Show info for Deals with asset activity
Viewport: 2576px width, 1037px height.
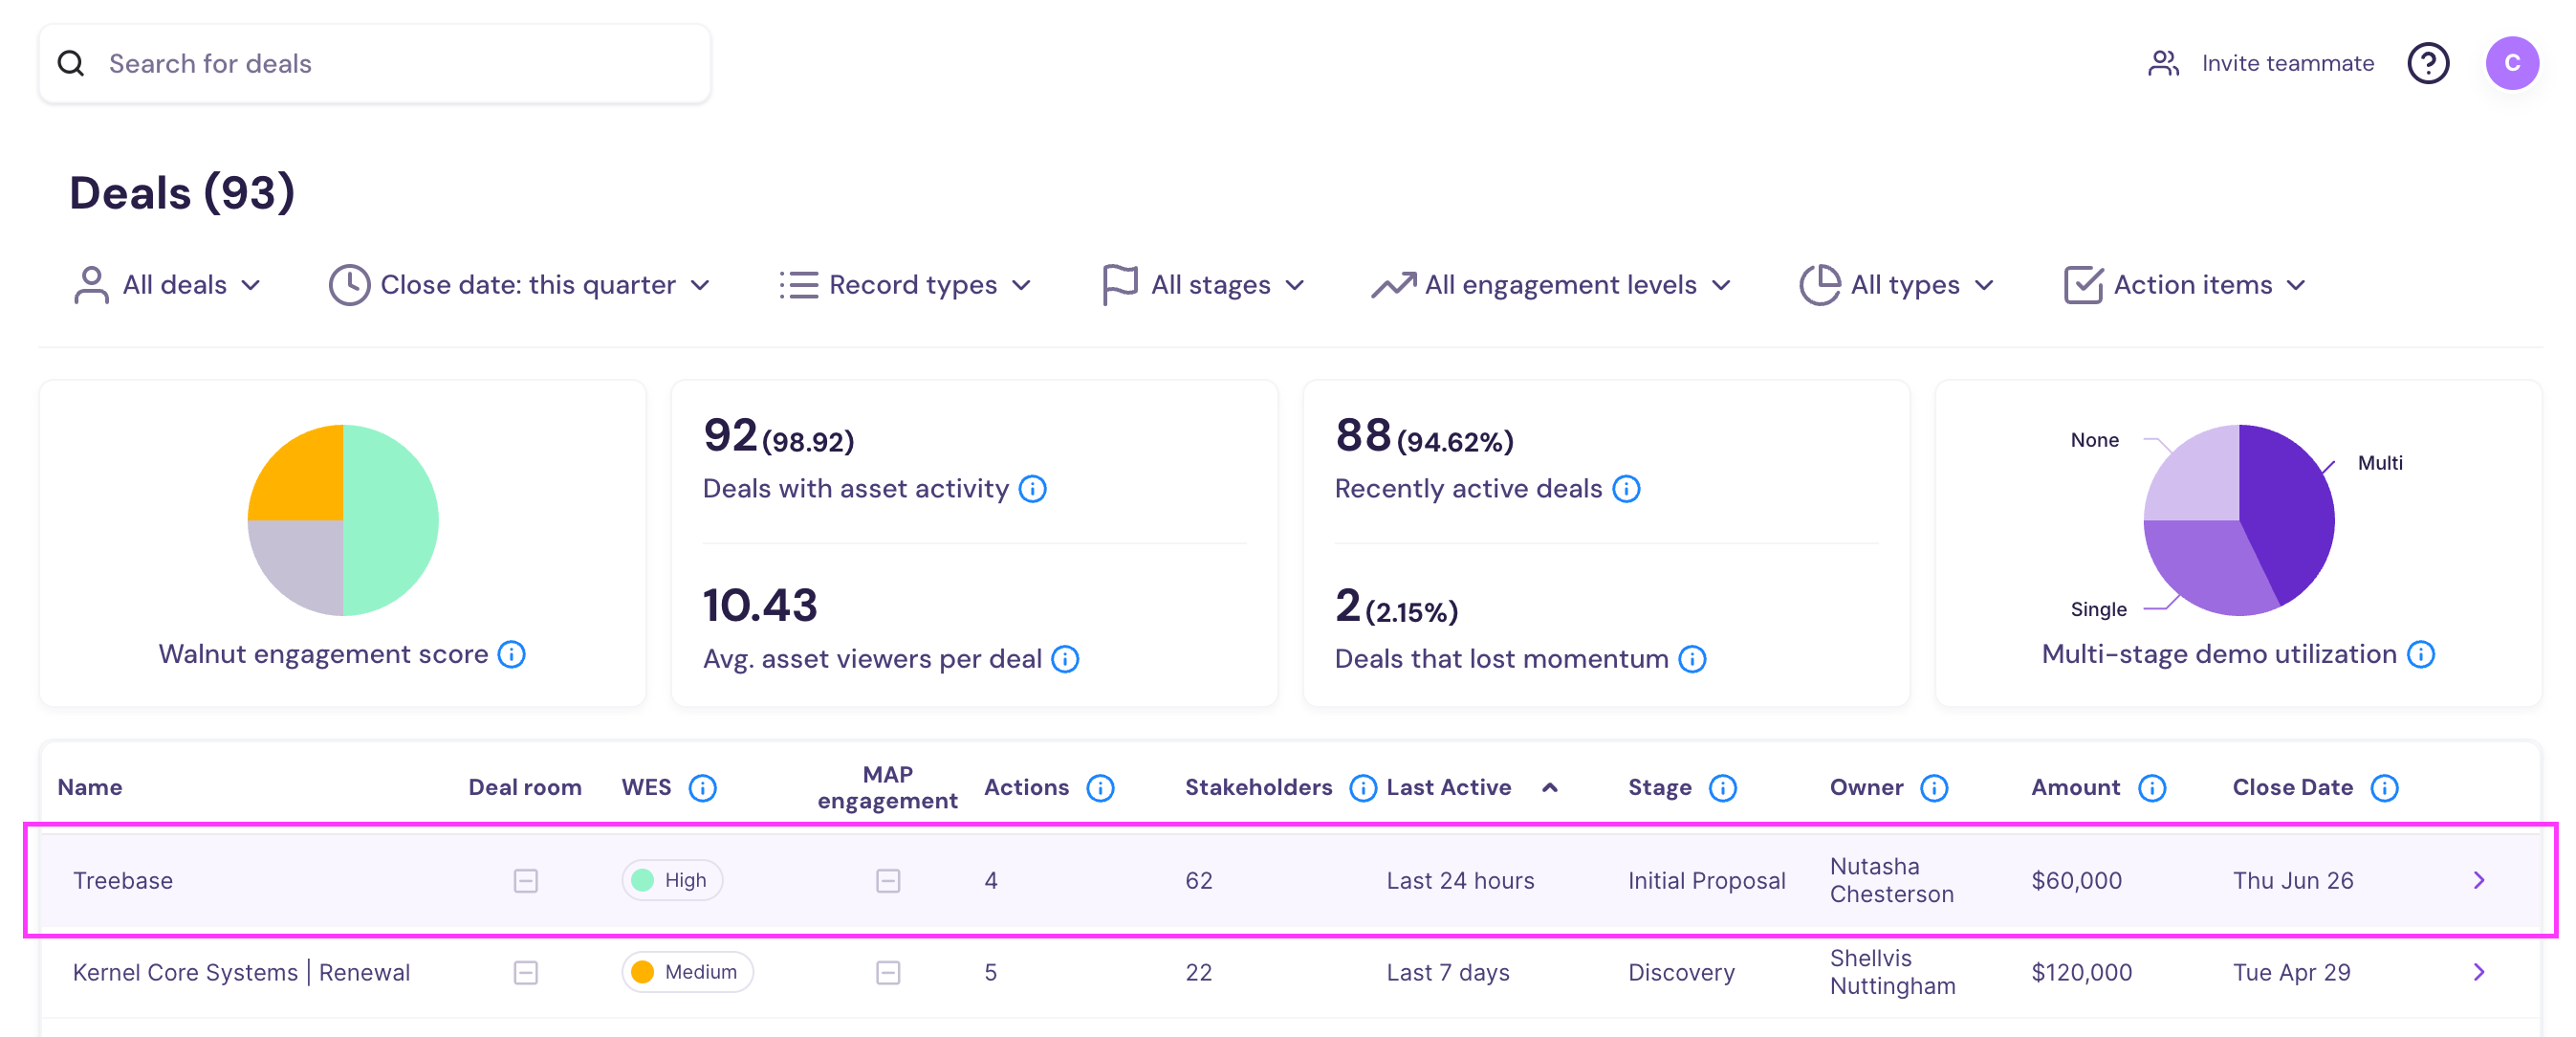[x=1032, y=489]
